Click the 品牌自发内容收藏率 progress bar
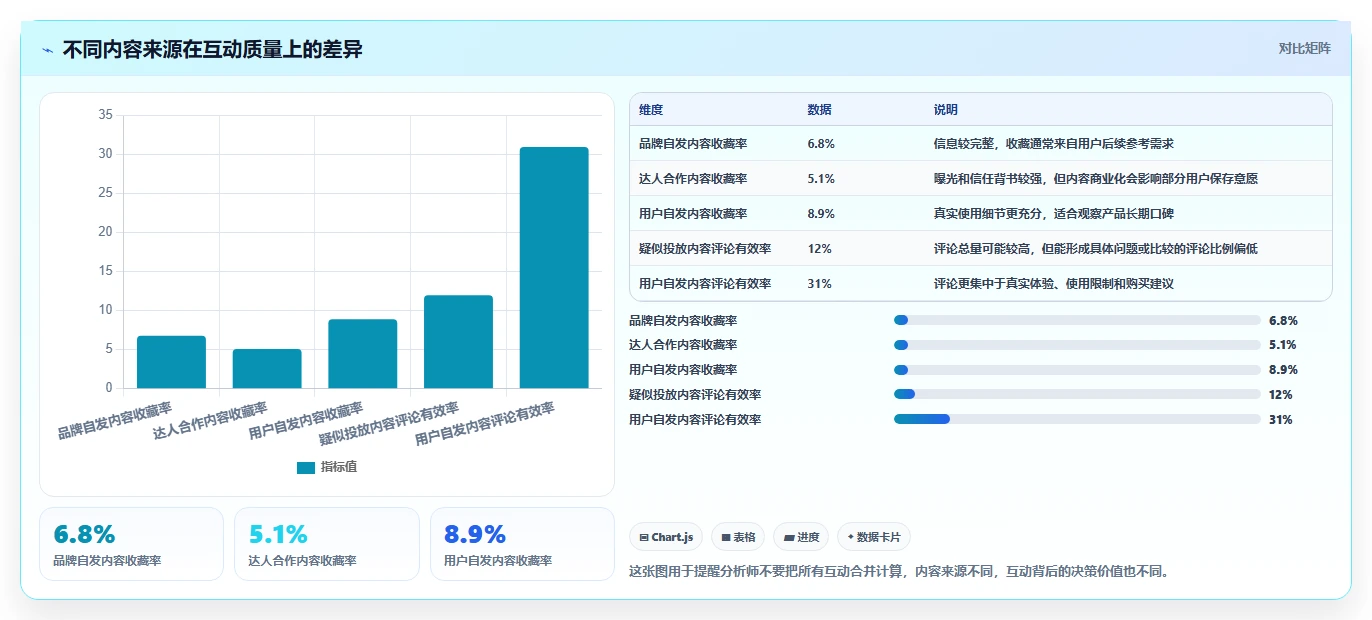The width and height of the screenshot is (1372, 620). pos(1077,320)
